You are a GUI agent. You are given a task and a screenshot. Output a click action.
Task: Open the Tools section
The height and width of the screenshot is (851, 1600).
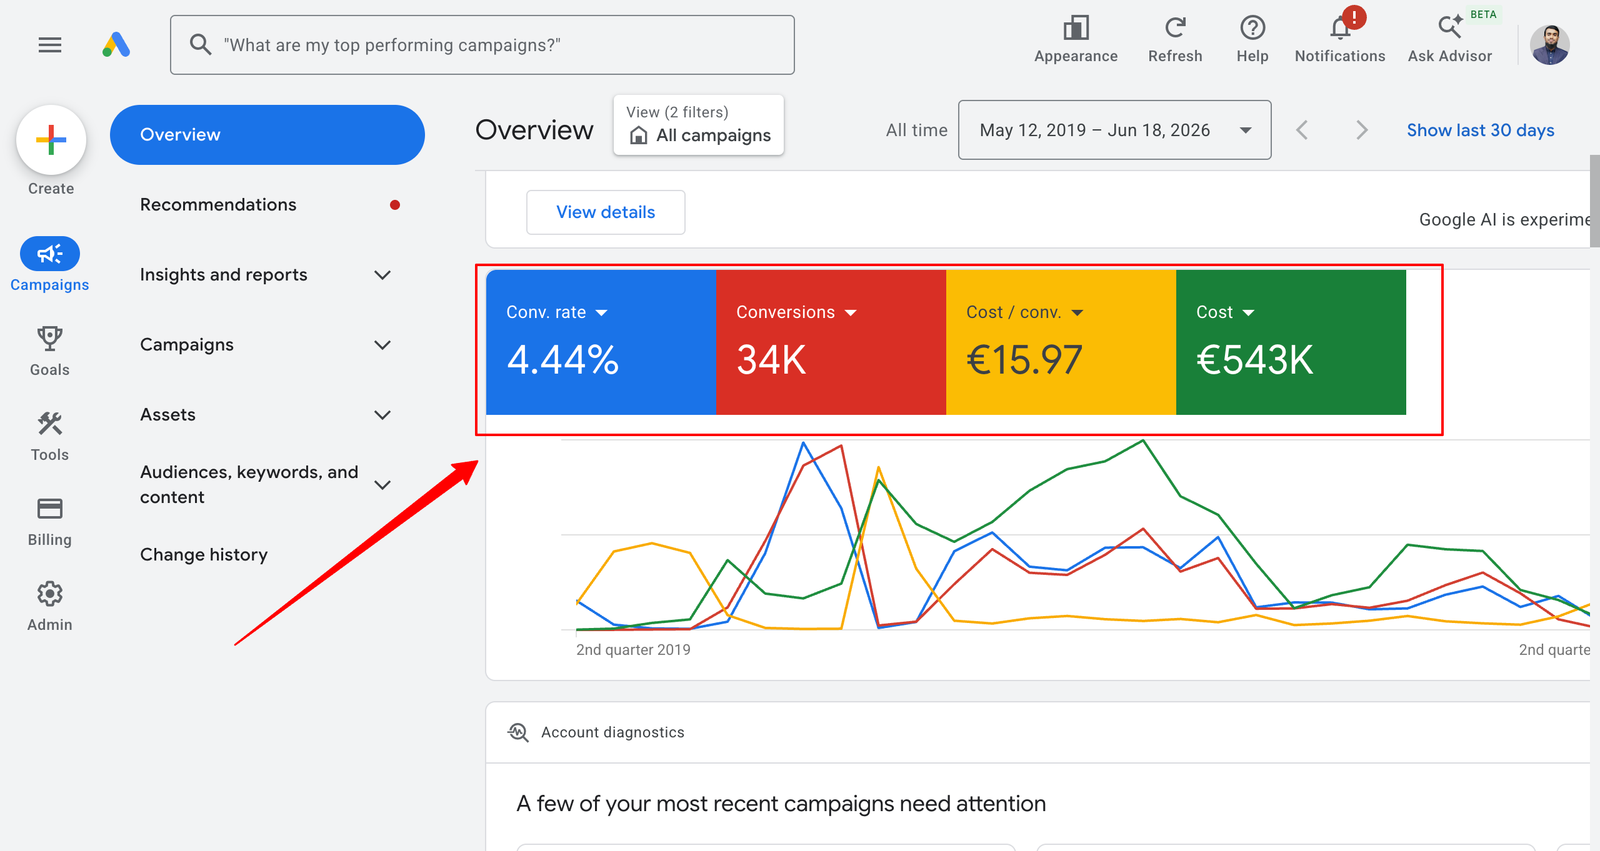[50, 436]
